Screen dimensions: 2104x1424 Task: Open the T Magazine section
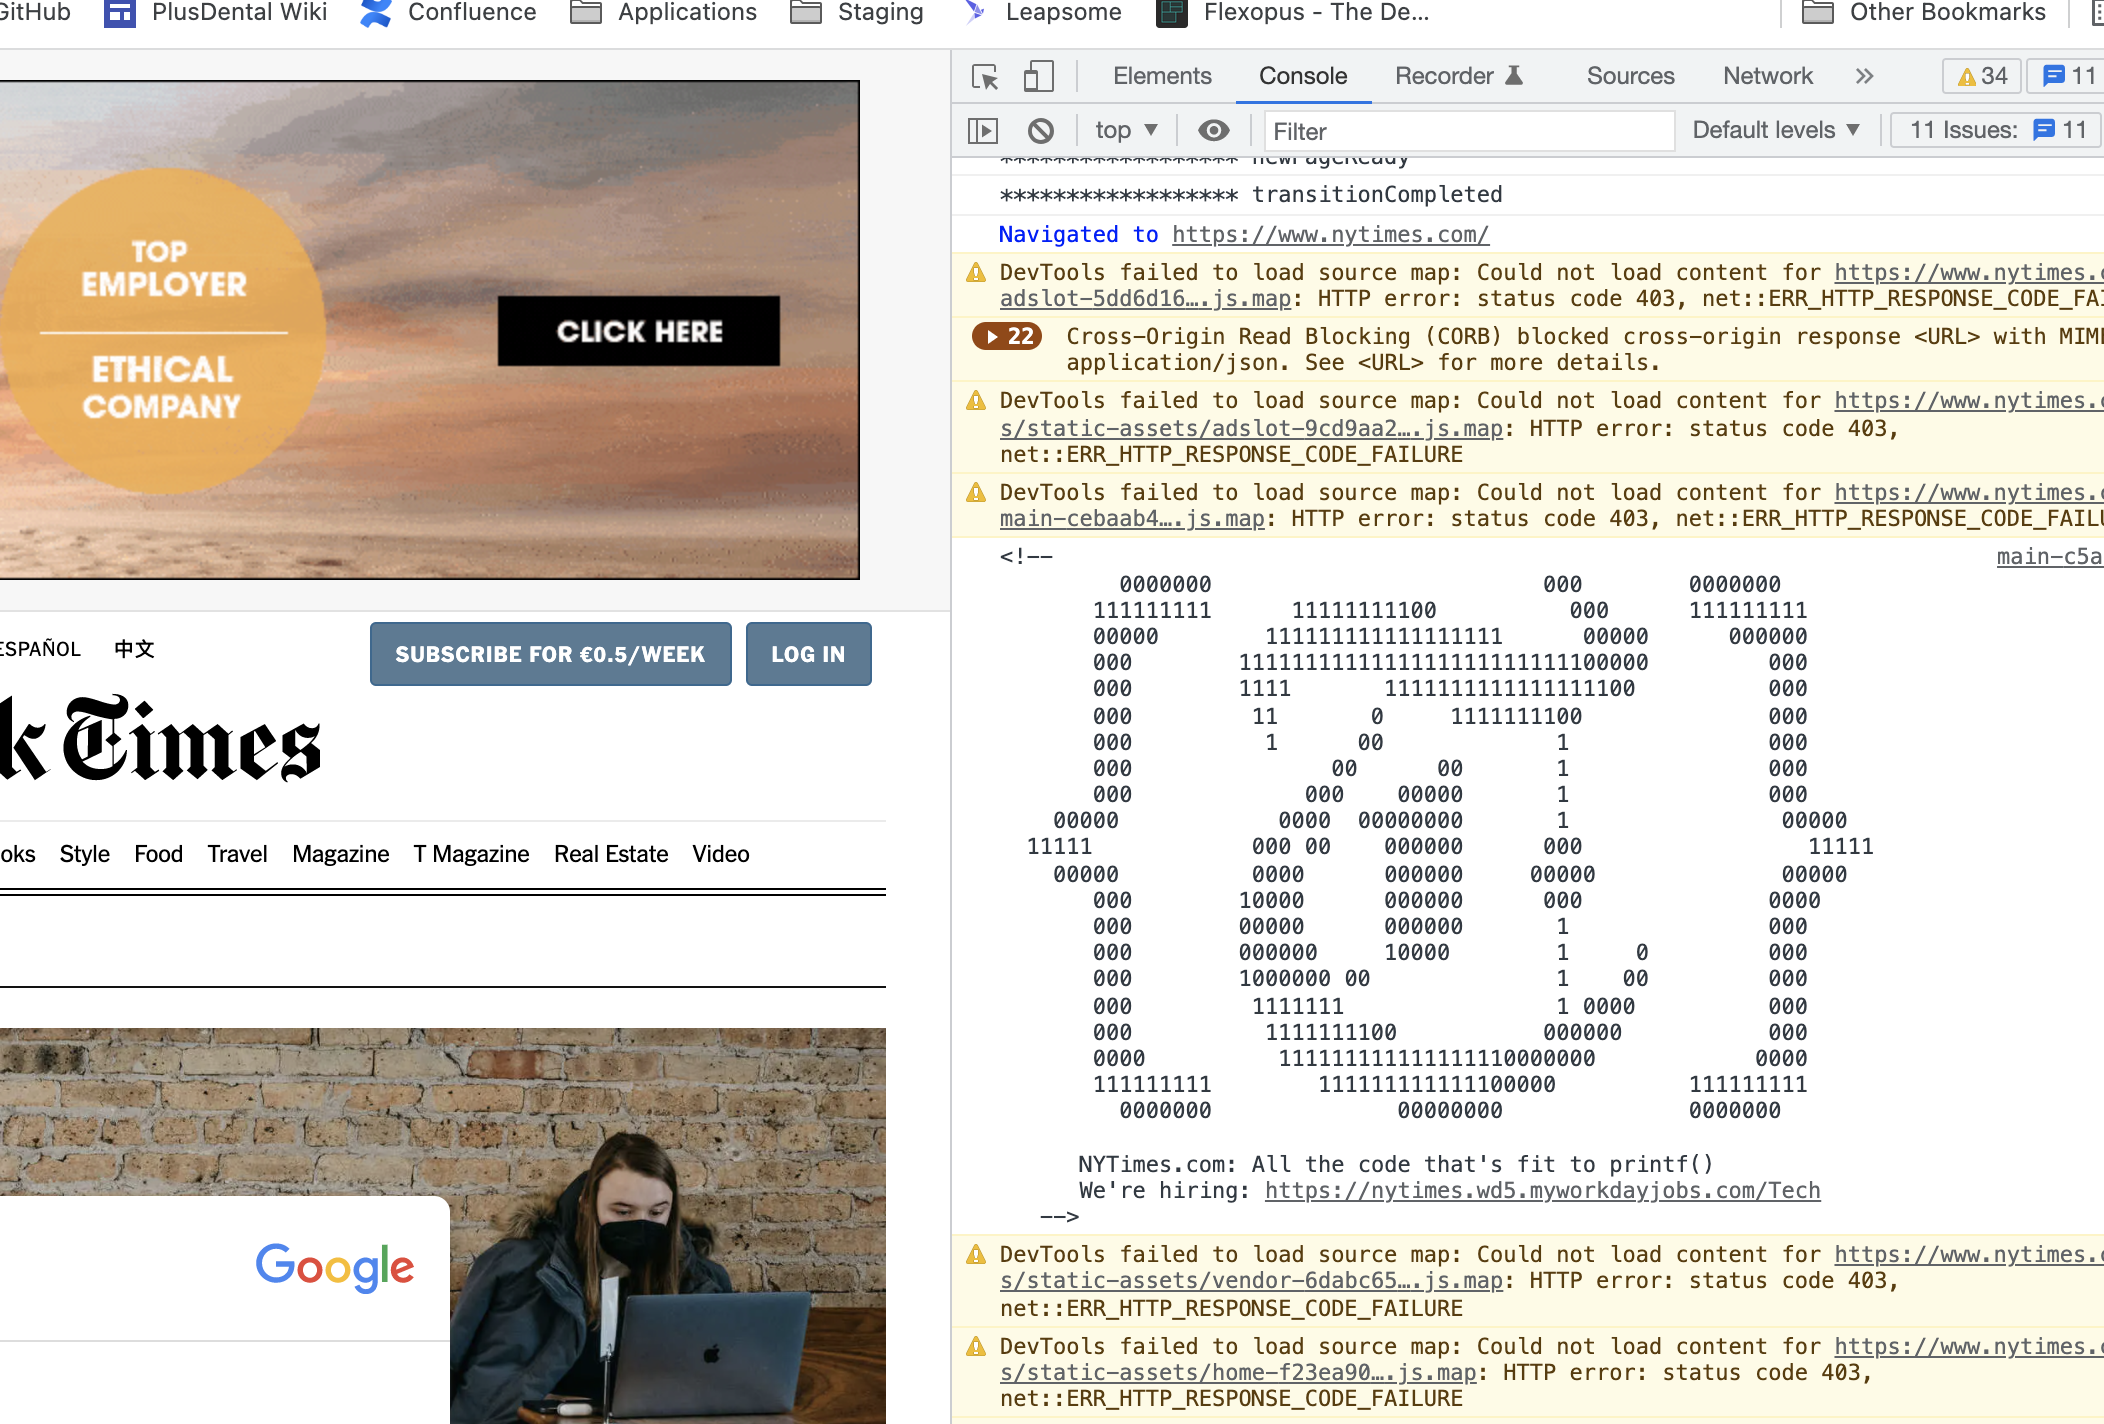(x=471, y=854)
